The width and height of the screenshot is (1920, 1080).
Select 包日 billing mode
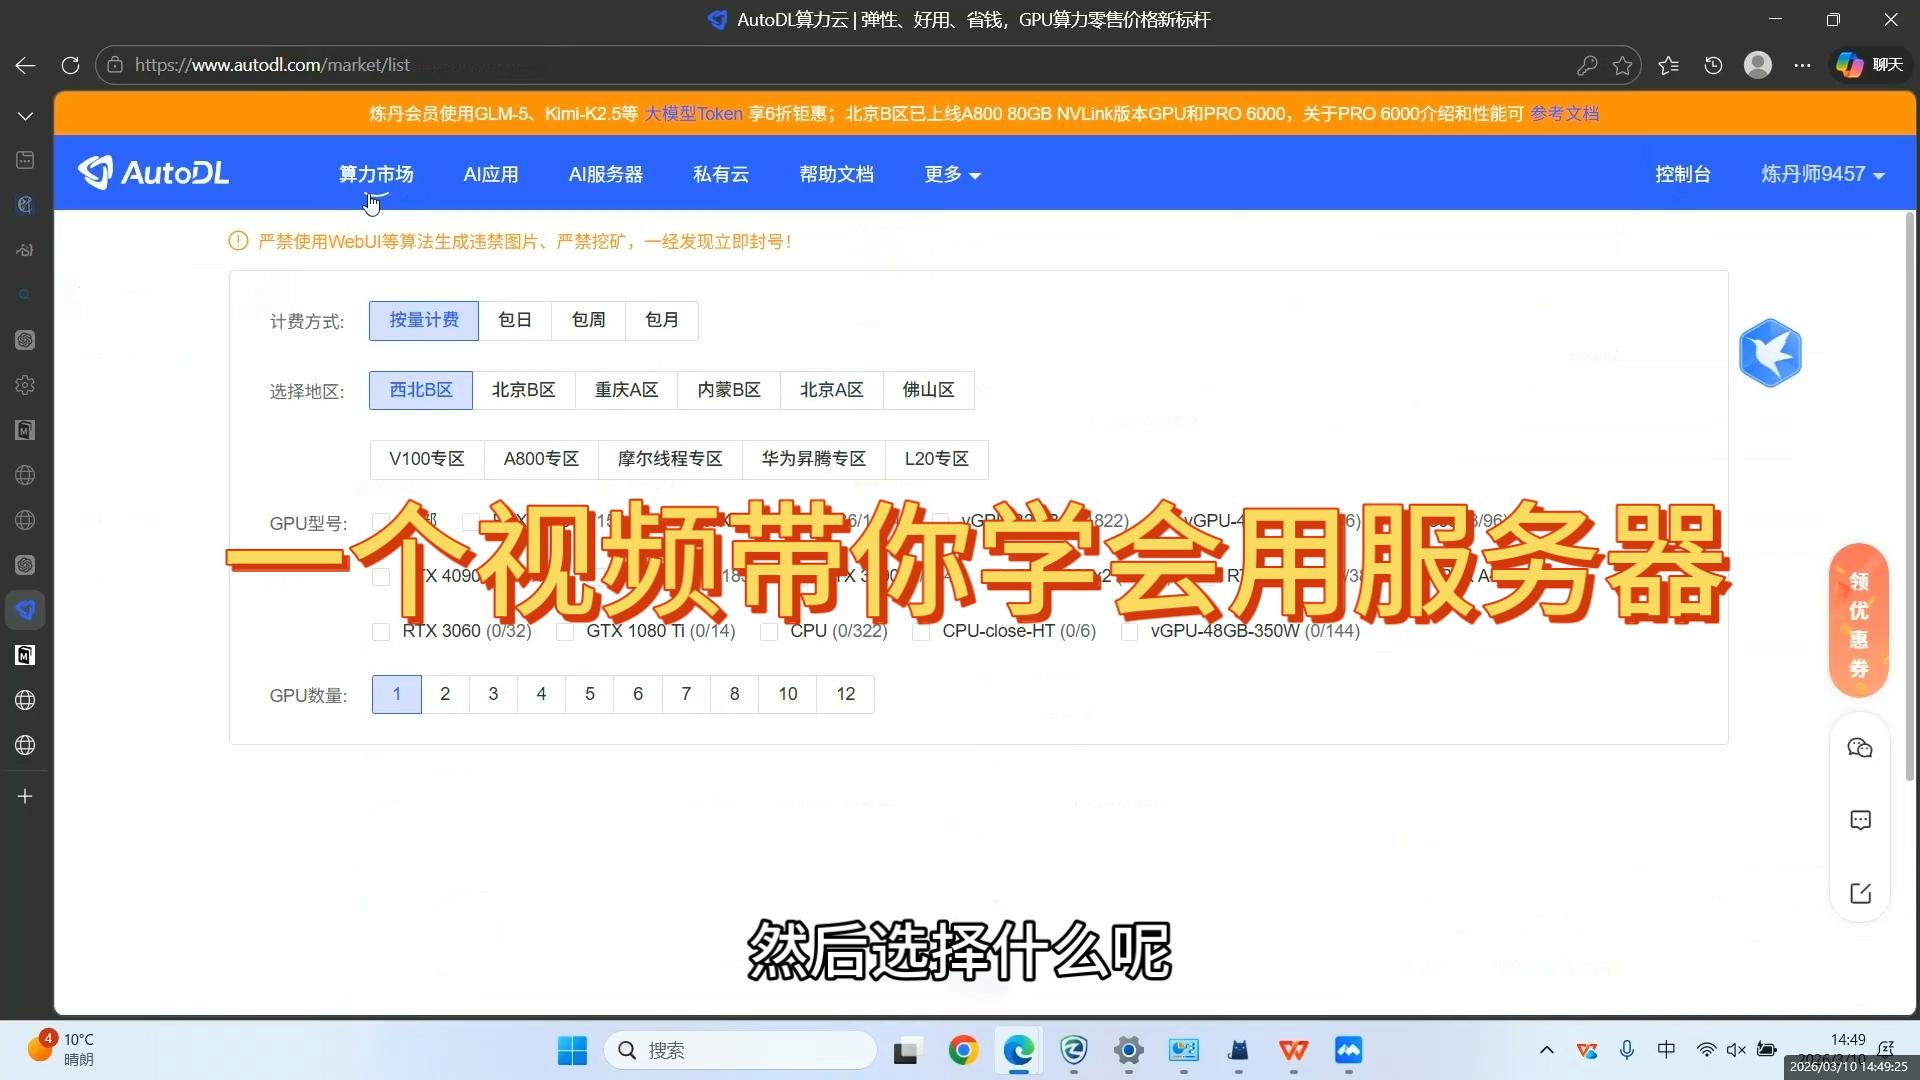[x=515, y=320]
